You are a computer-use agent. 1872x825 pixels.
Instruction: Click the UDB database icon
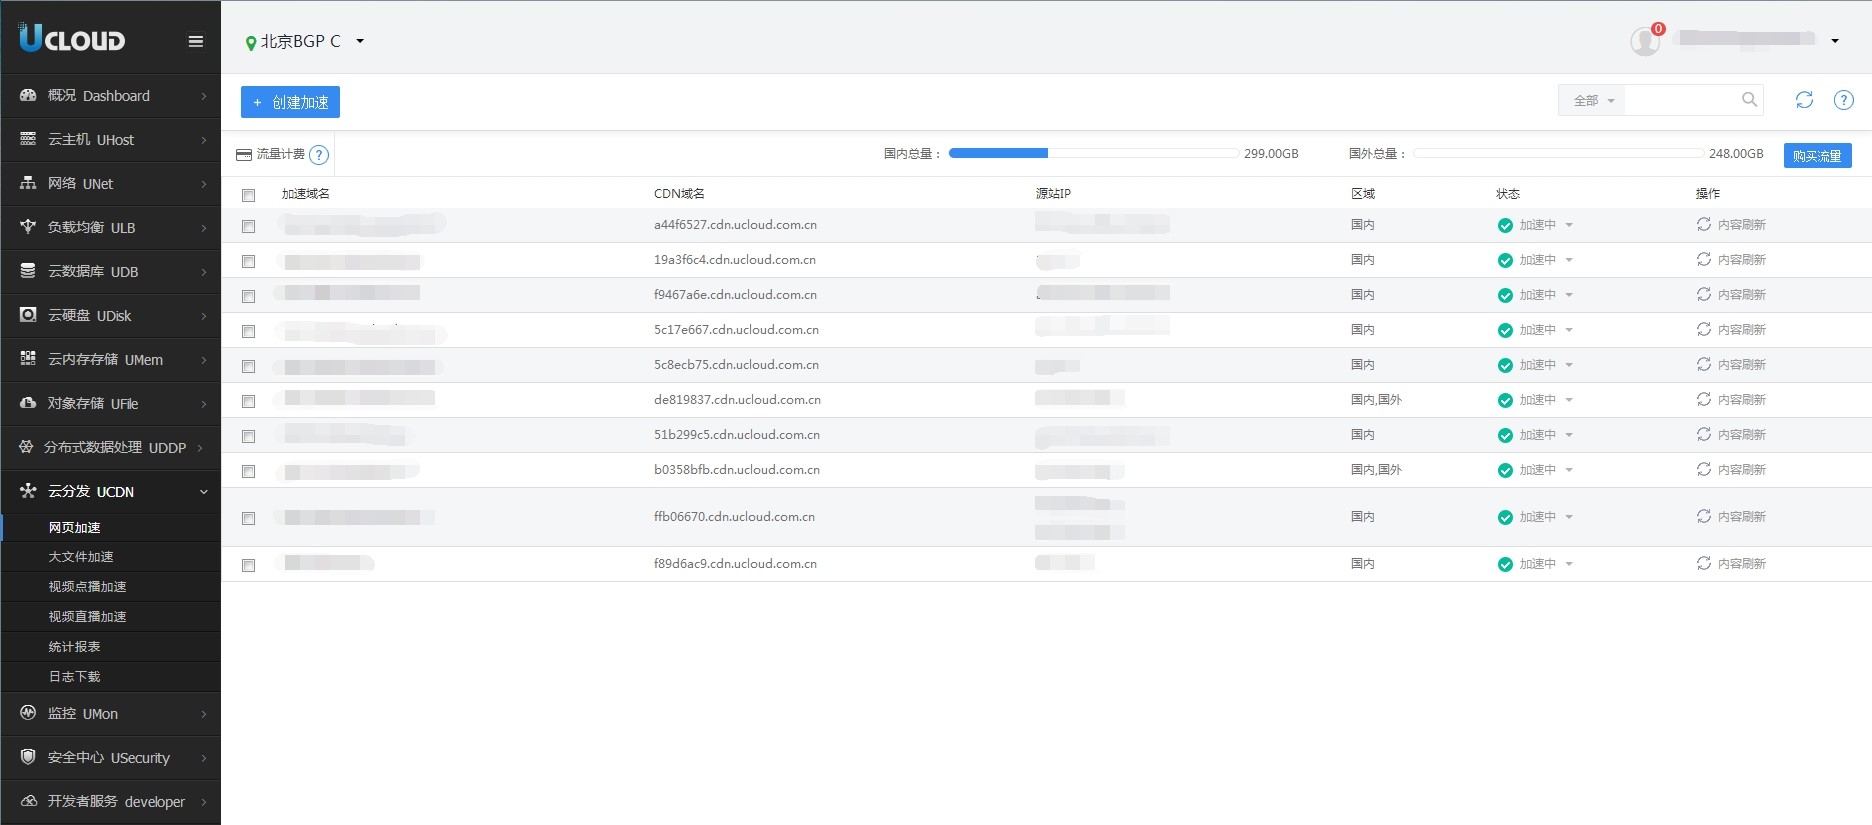point(28,271)
